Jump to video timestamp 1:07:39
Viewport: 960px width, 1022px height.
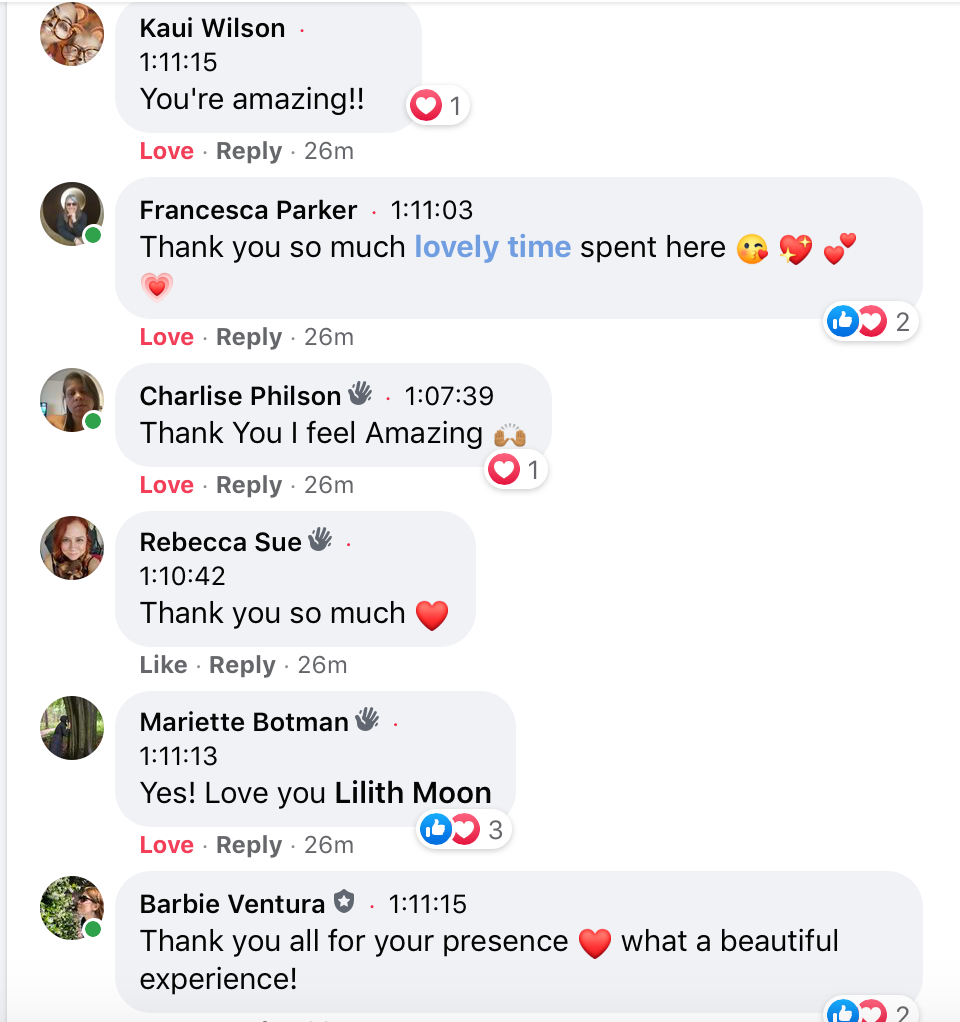click(x=449, y=396)
